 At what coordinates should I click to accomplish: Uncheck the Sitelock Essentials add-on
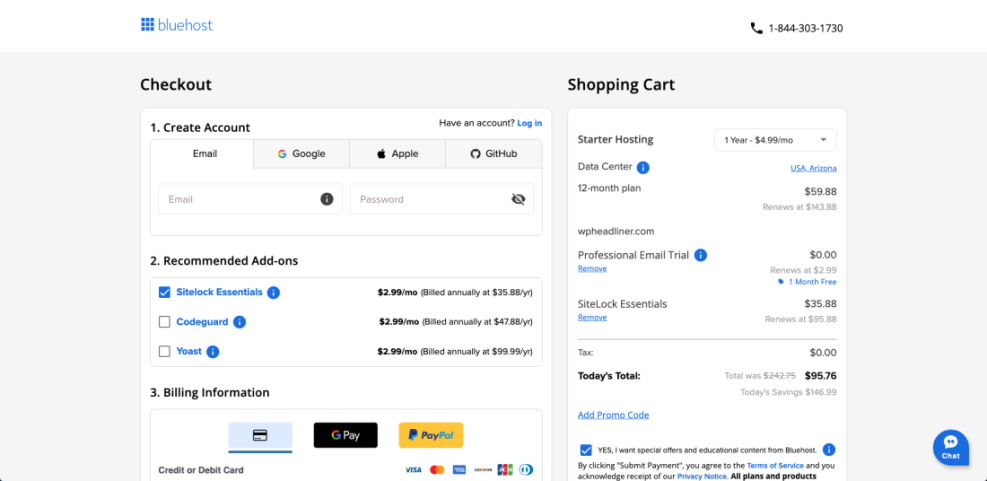(x=164, y=292)
